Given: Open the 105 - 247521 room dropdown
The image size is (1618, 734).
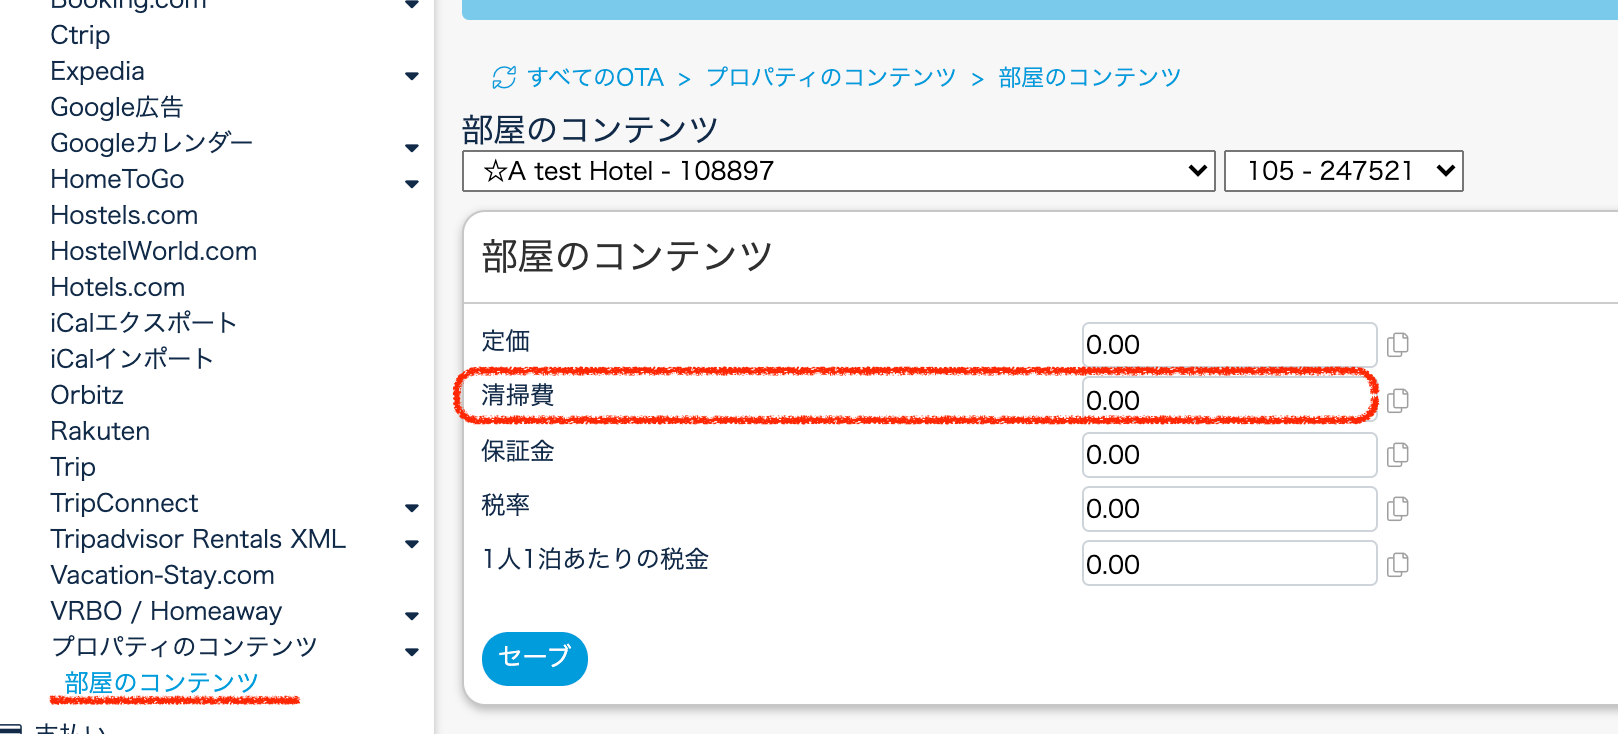Looking at the screenshot, I should [1343, 171].
